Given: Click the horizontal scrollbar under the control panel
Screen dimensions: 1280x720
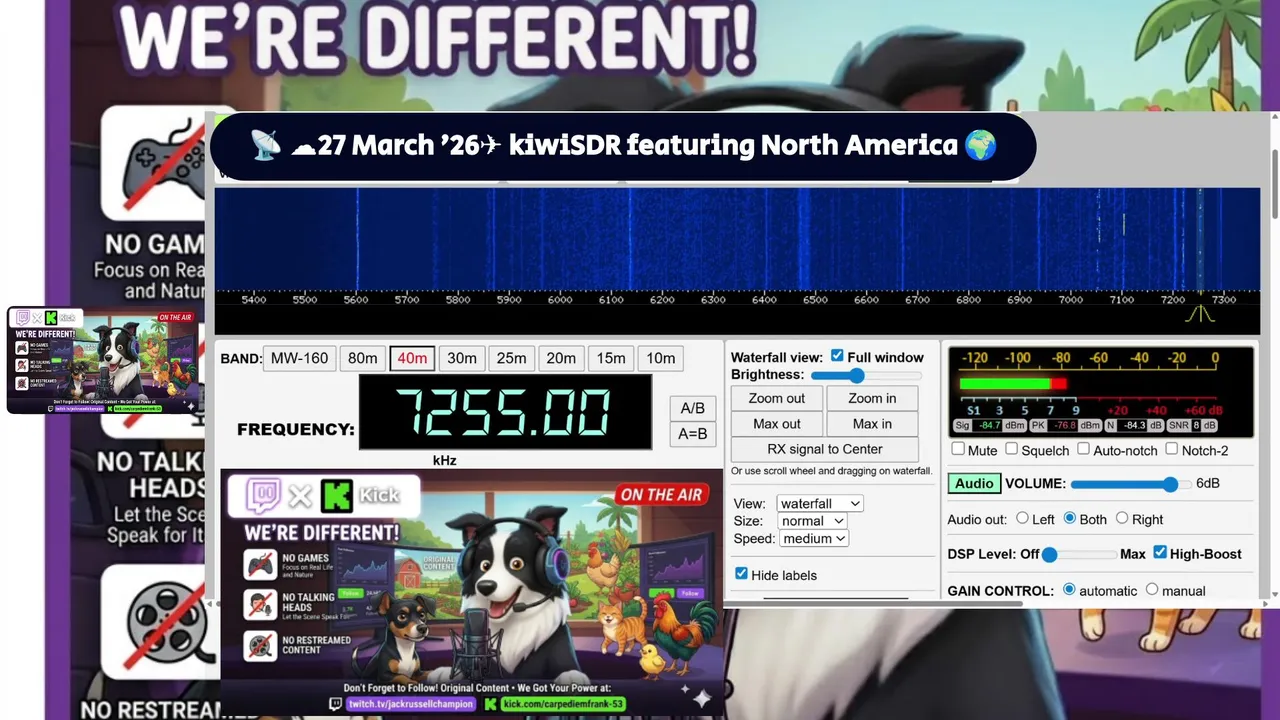Looking at the screenshot, I should point(620,604).
